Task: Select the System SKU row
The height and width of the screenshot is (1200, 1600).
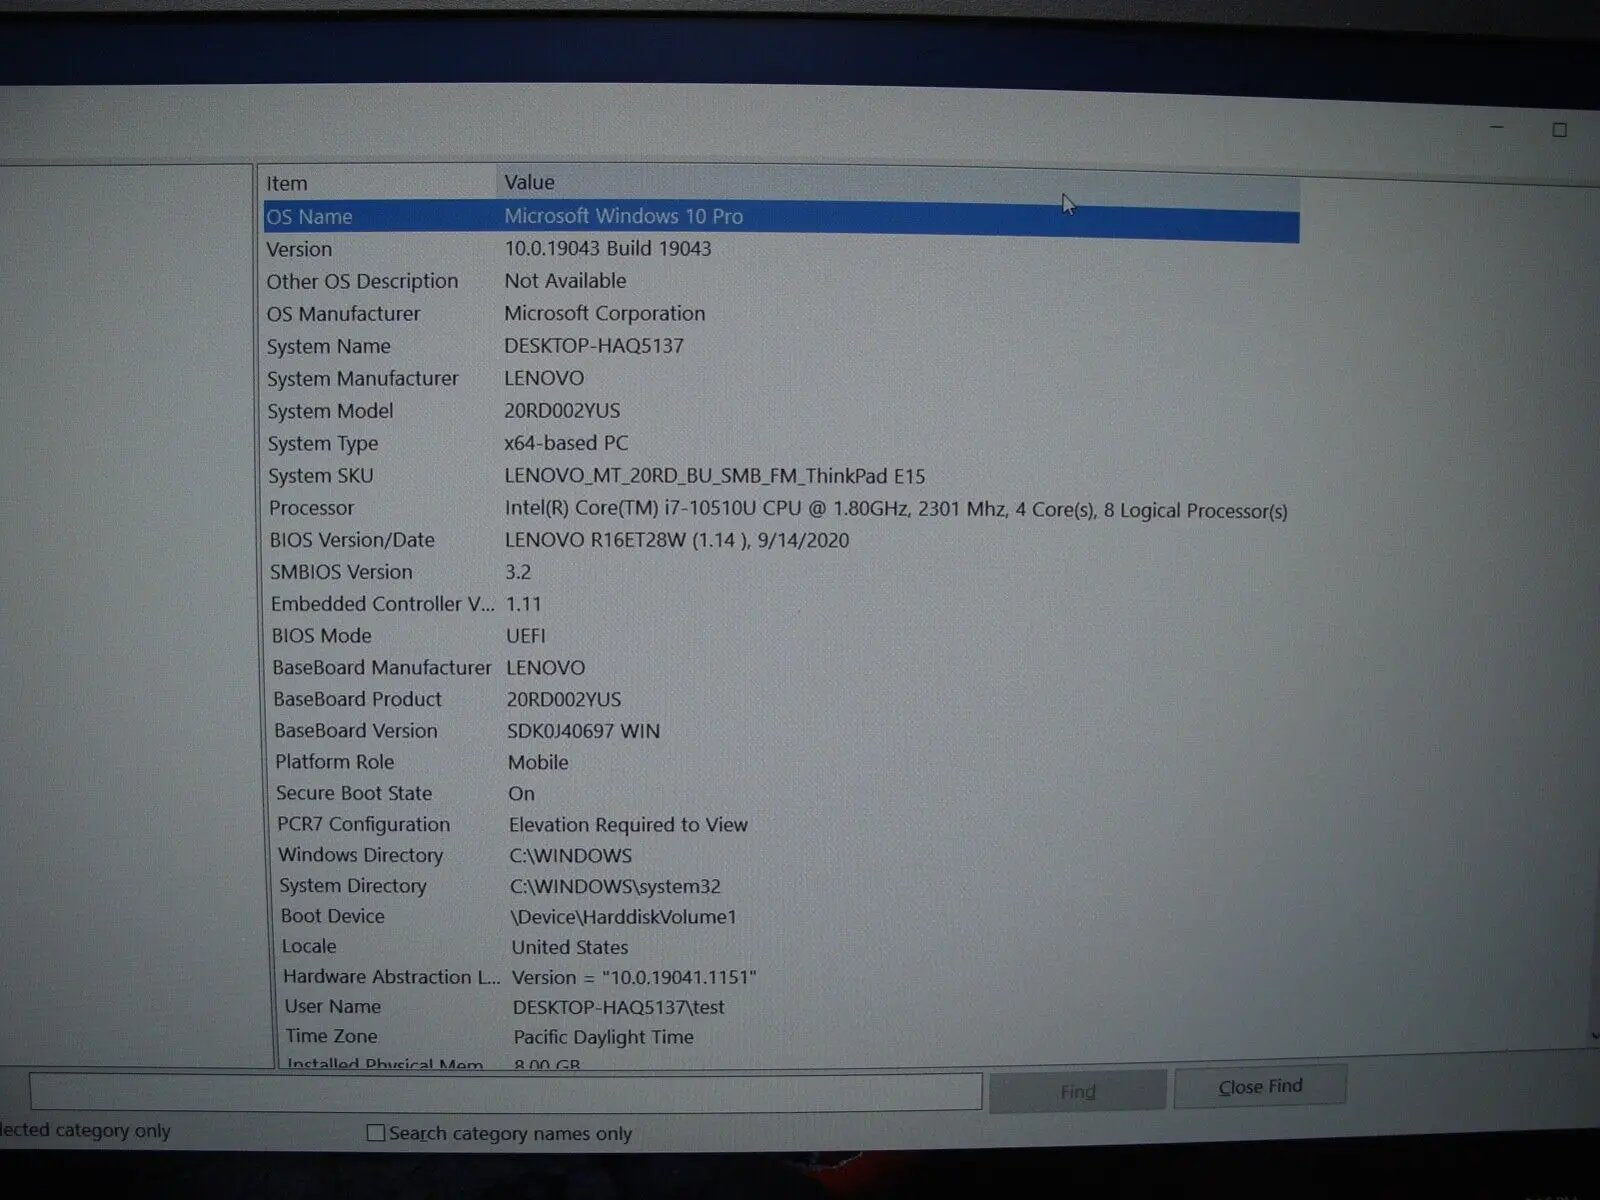Action: click(781, 476)
